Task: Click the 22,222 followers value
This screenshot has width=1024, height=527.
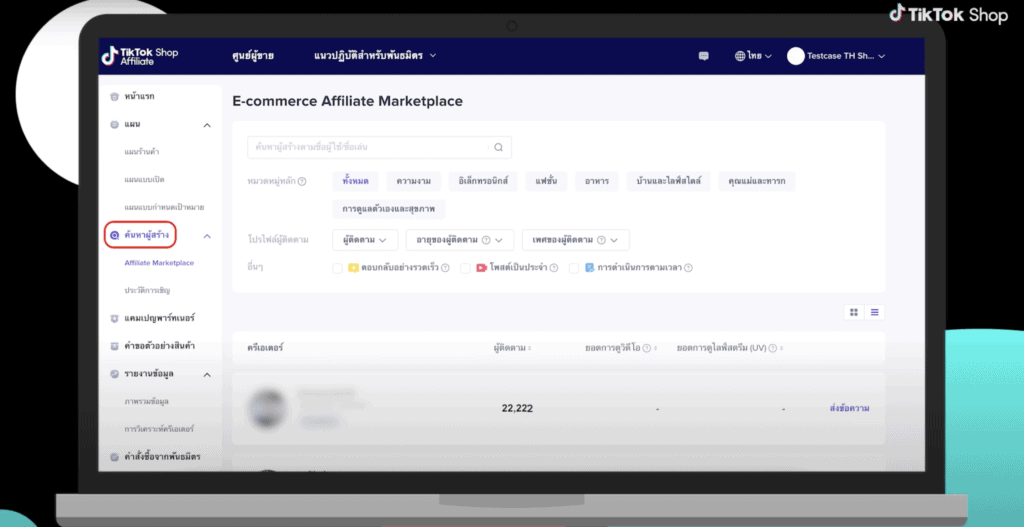Action: pos(517,409)
